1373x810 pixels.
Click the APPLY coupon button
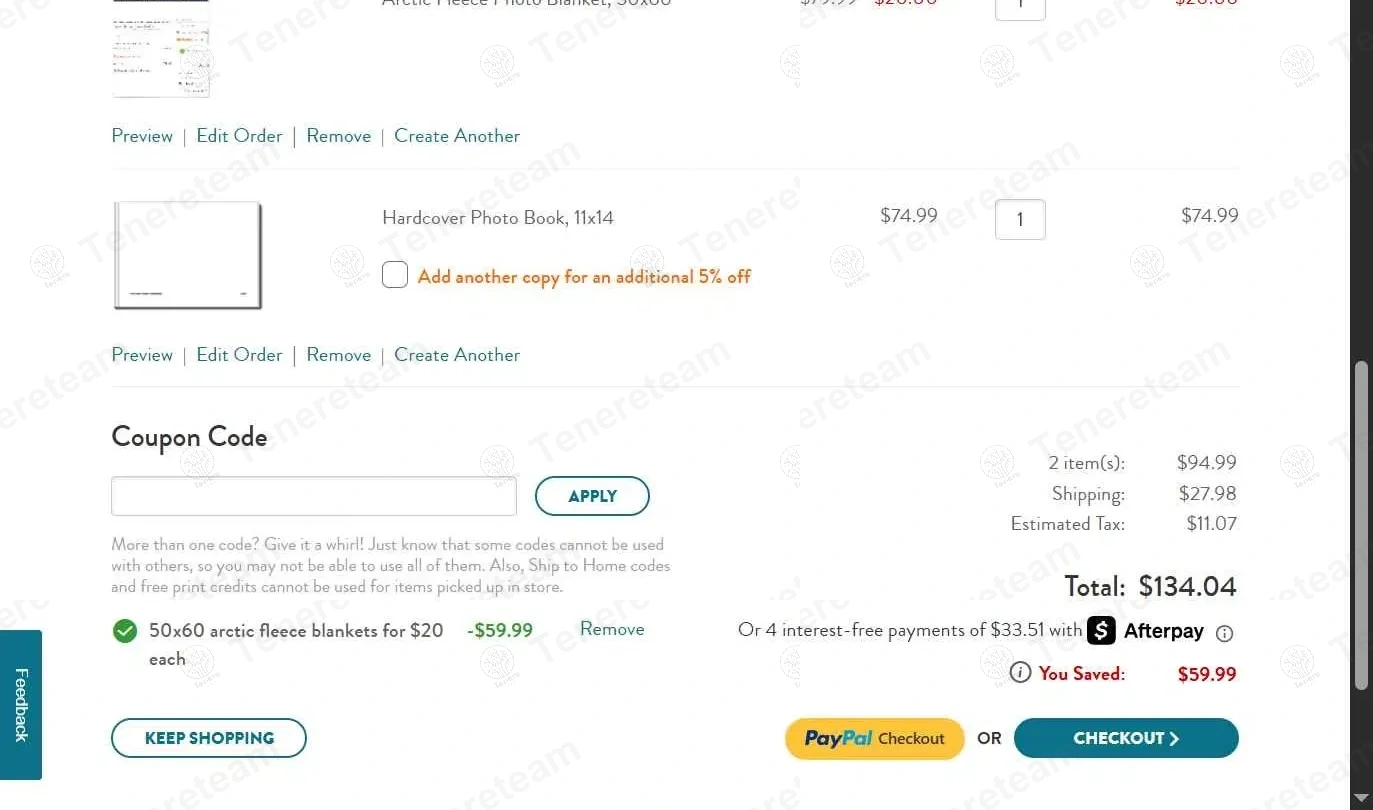pyautogui.click(x=592, y=496)
